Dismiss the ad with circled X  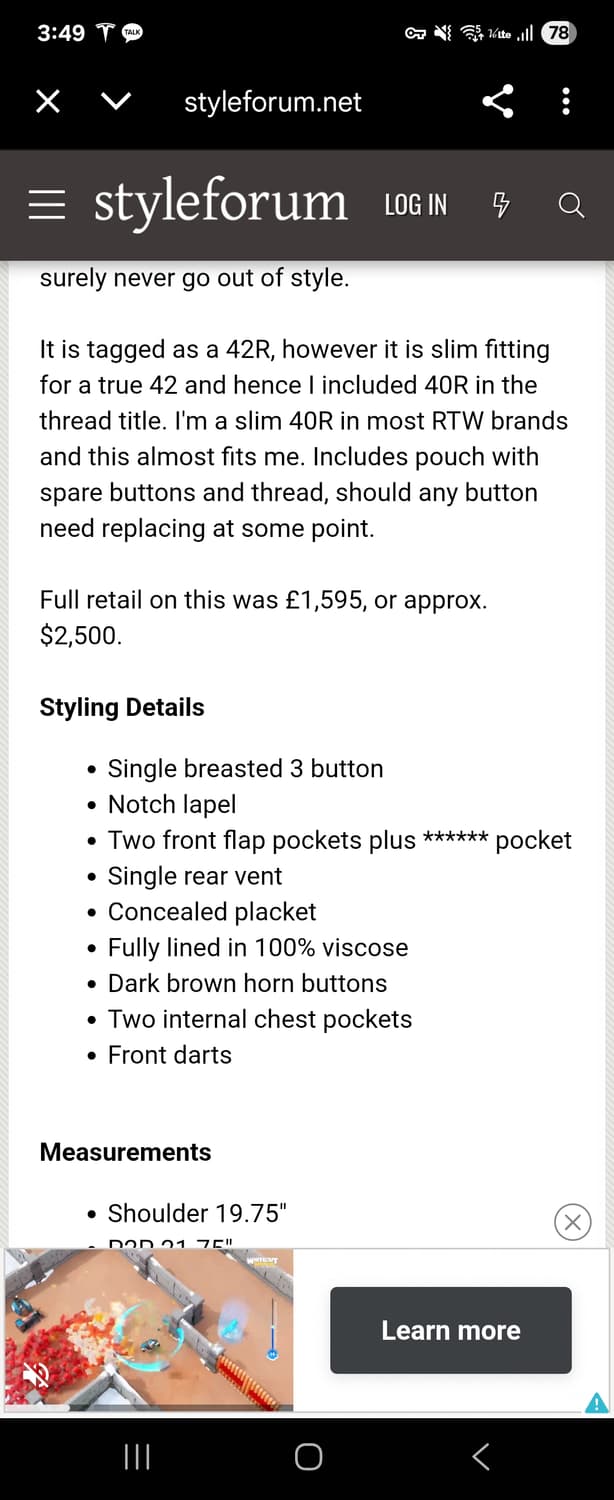coord(572,1222)
